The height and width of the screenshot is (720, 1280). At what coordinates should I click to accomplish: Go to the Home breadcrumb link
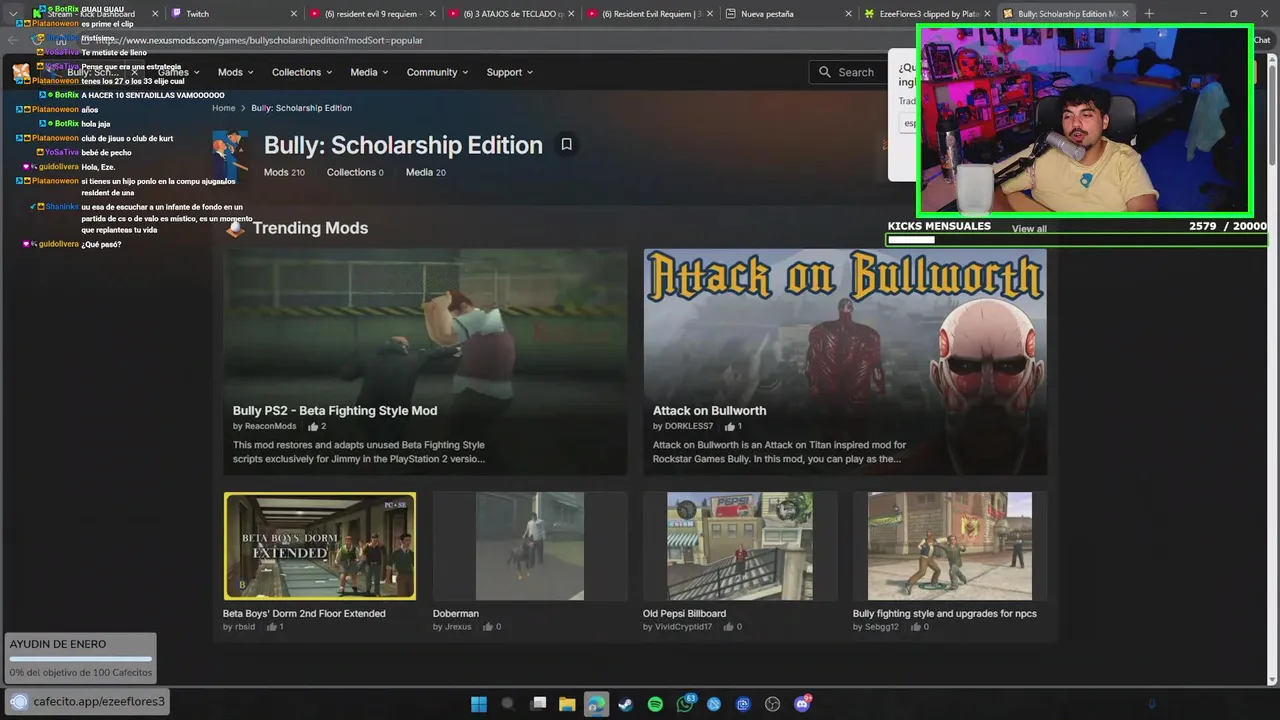point(223,108)
